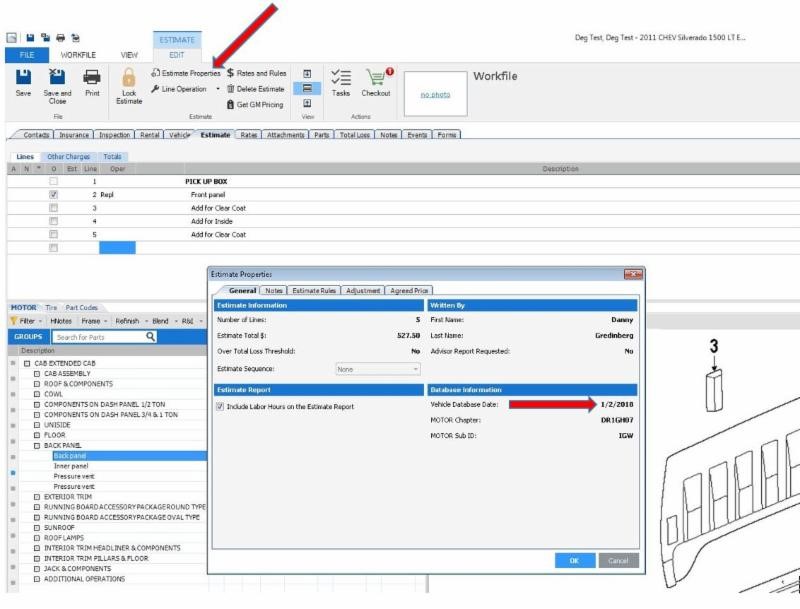Click search magnifier in Search for Parts
800x609 pixels.
(x=151, y=337)
